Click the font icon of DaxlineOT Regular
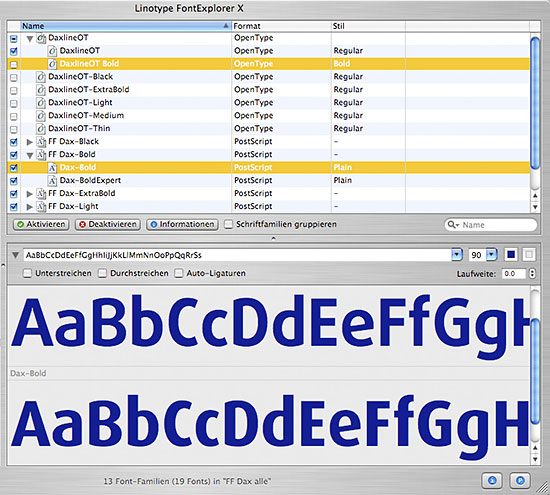The width and height of the screenshot is (550, 495). pos(52,51)
